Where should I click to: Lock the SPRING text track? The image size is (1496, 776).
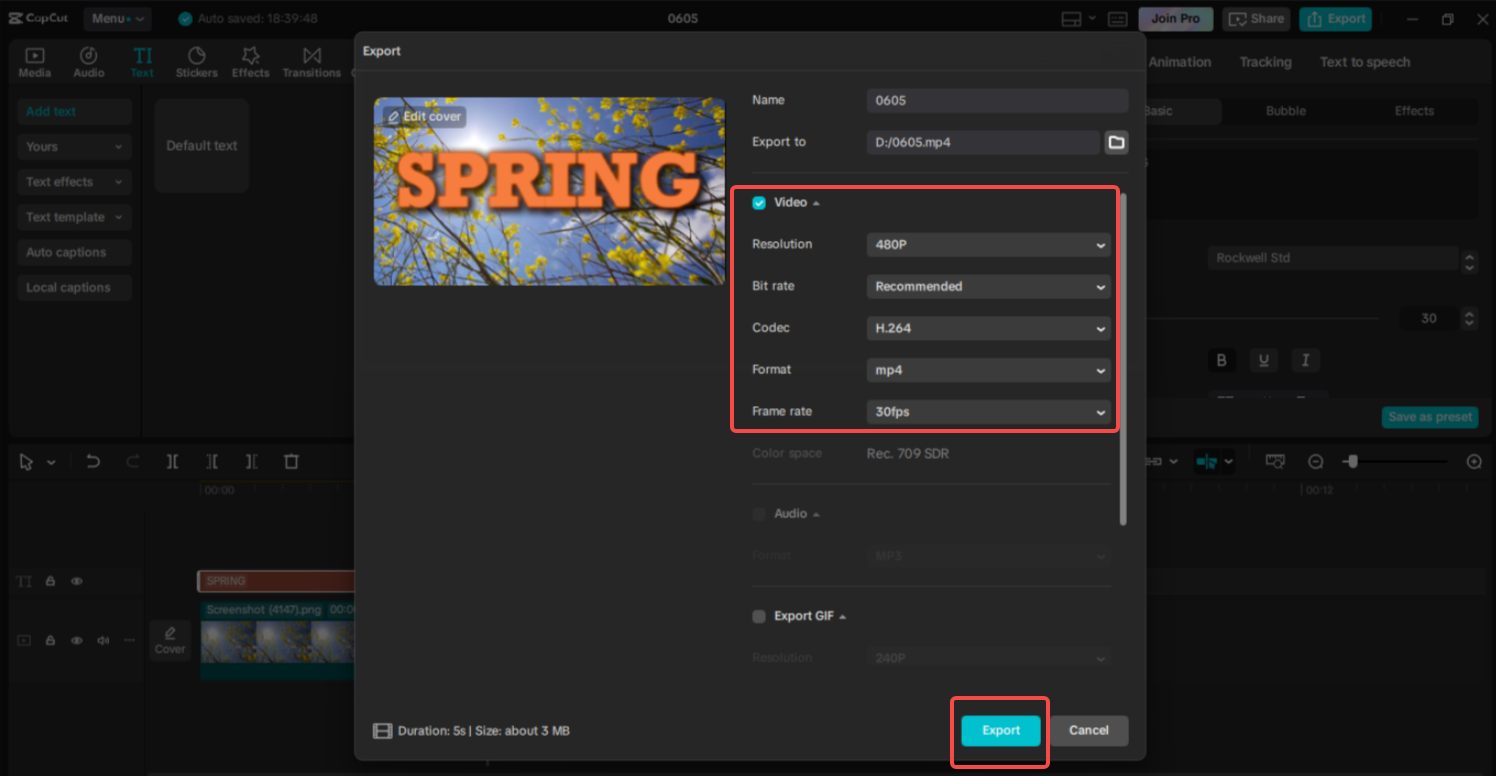(50, 581)
